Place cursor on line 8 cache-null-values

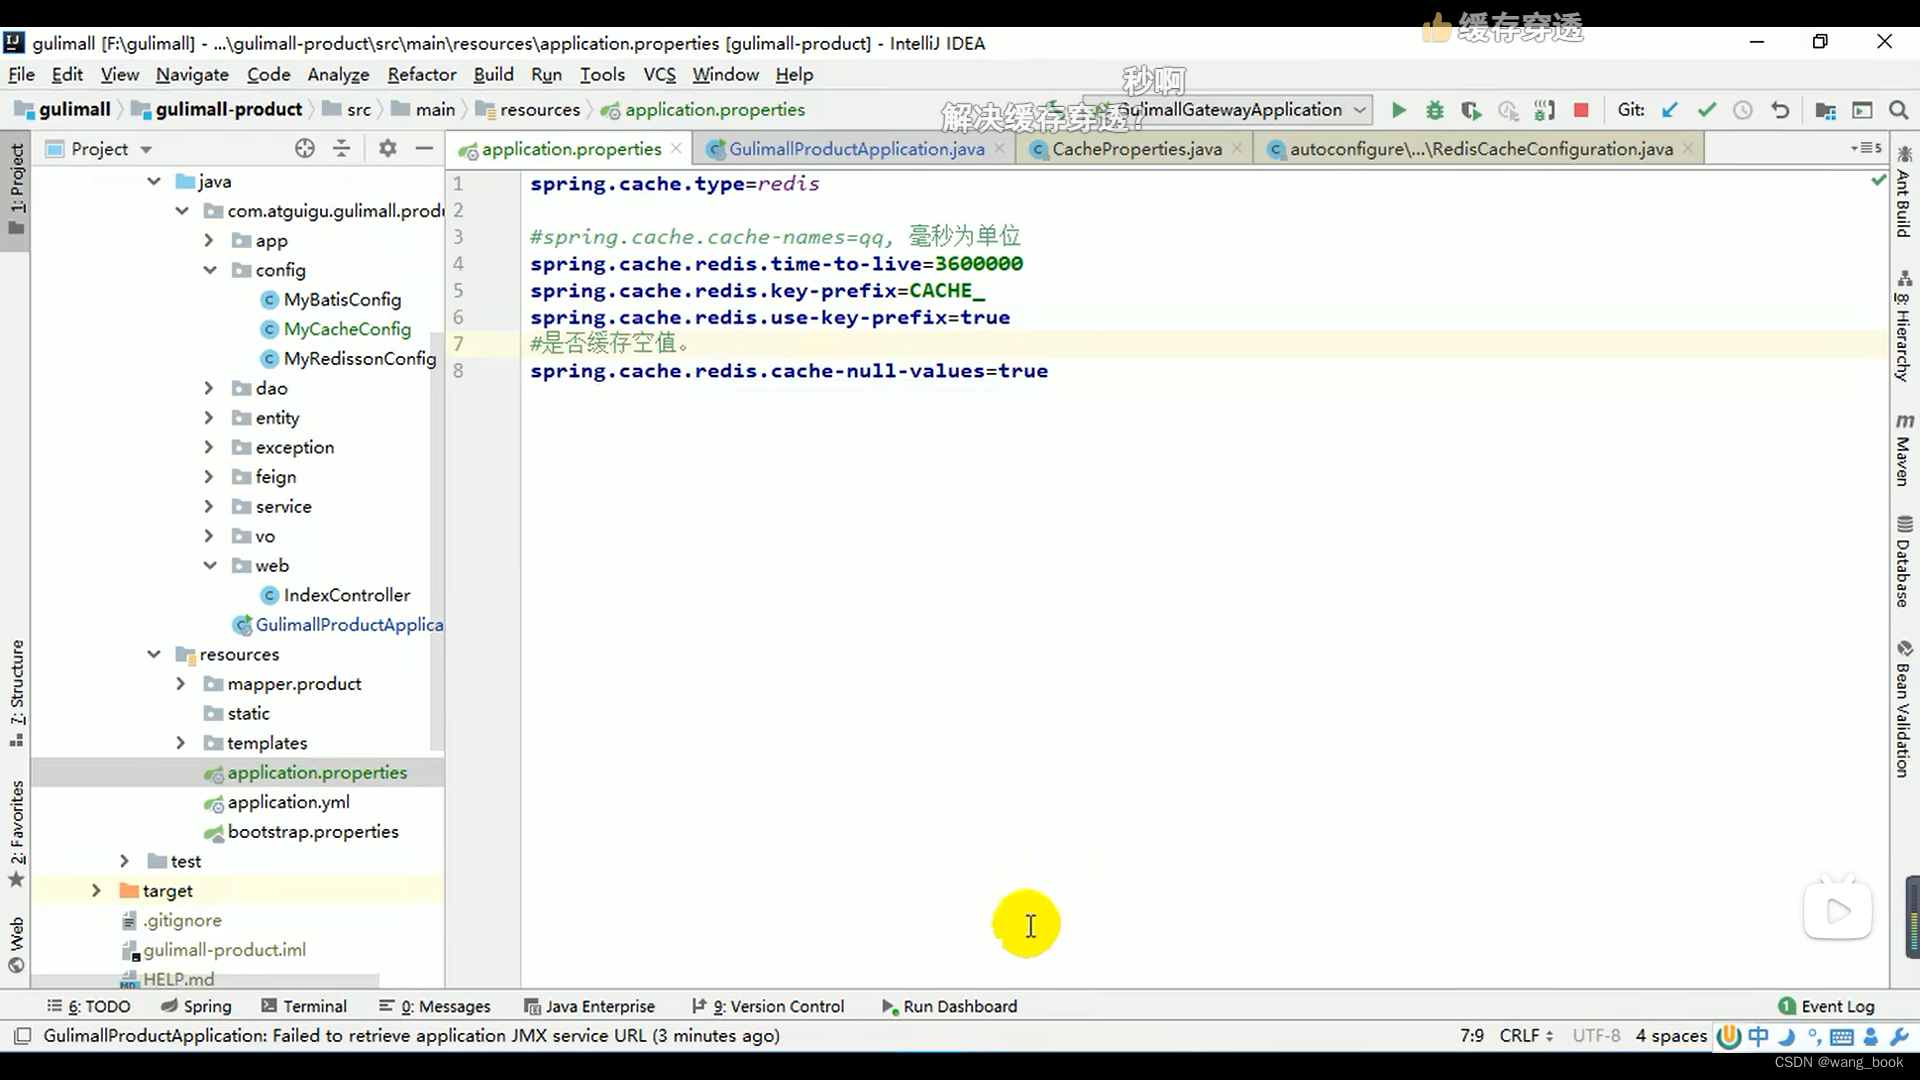[788, 371]
